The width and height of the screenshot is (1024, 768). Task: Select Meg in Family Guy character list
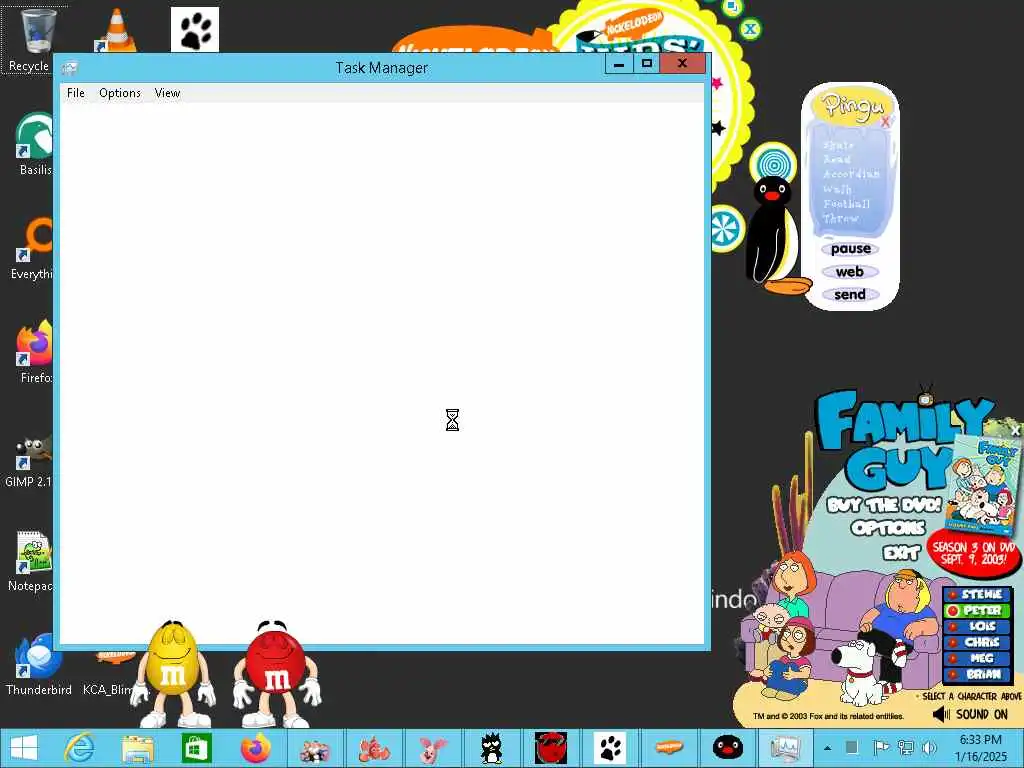978,658
